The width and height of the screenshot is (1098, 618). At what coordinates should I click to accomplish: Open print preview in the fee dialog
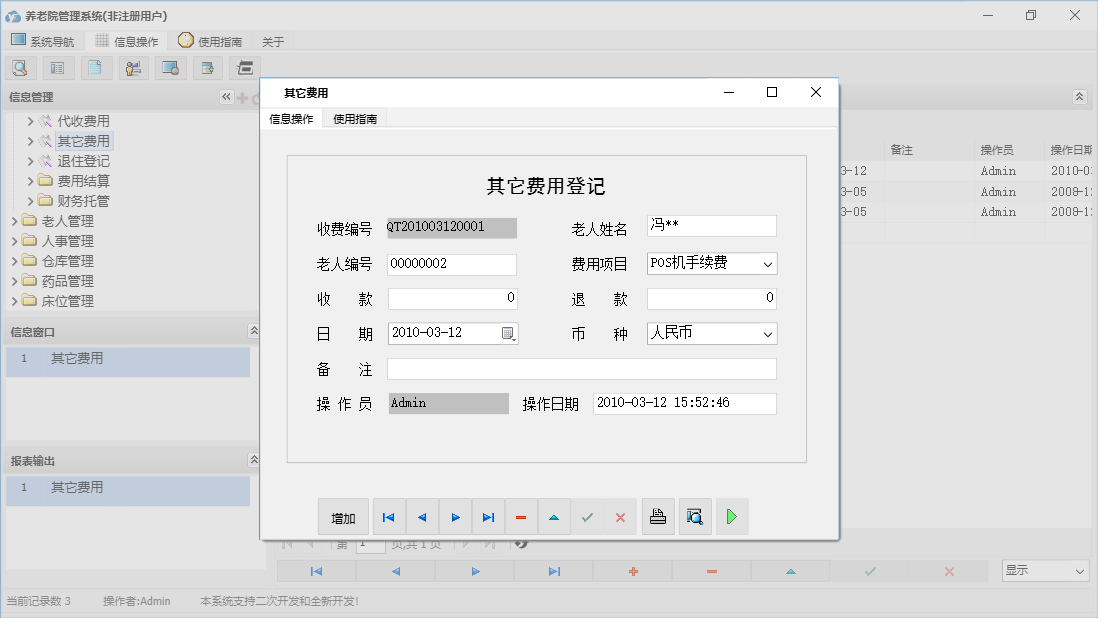(695, 516)
